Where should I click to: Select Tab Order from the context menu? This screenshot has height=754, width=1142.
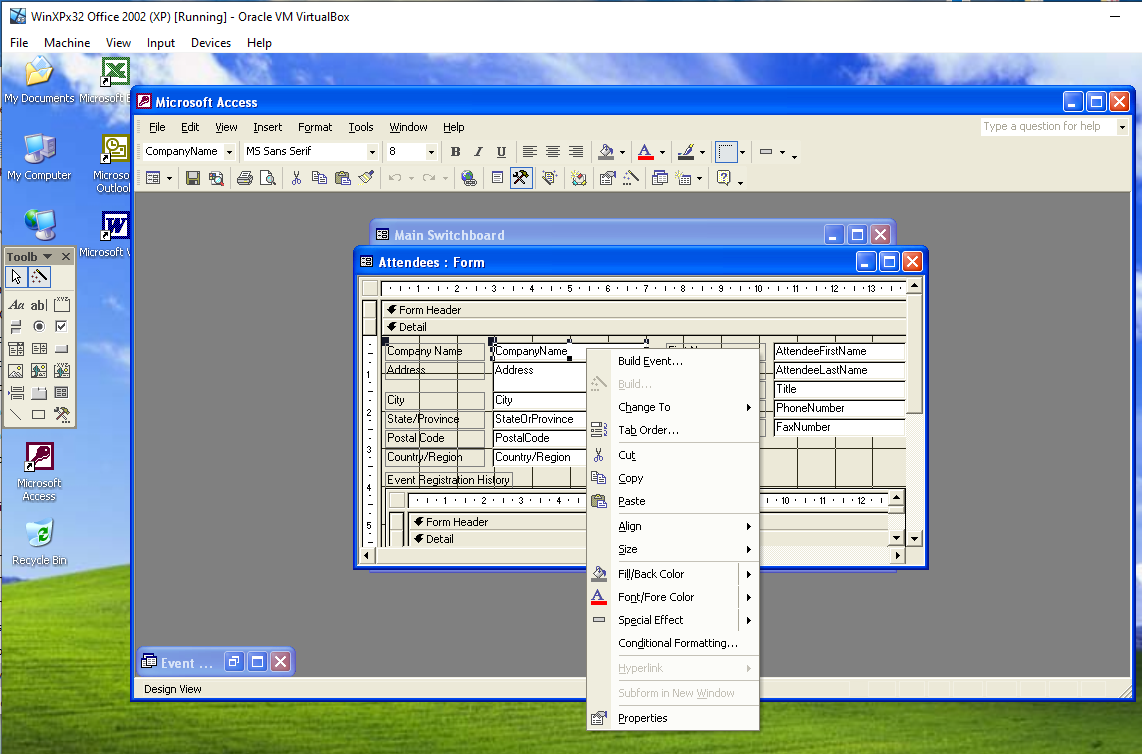pyautogui.click(x=673, y=430)
